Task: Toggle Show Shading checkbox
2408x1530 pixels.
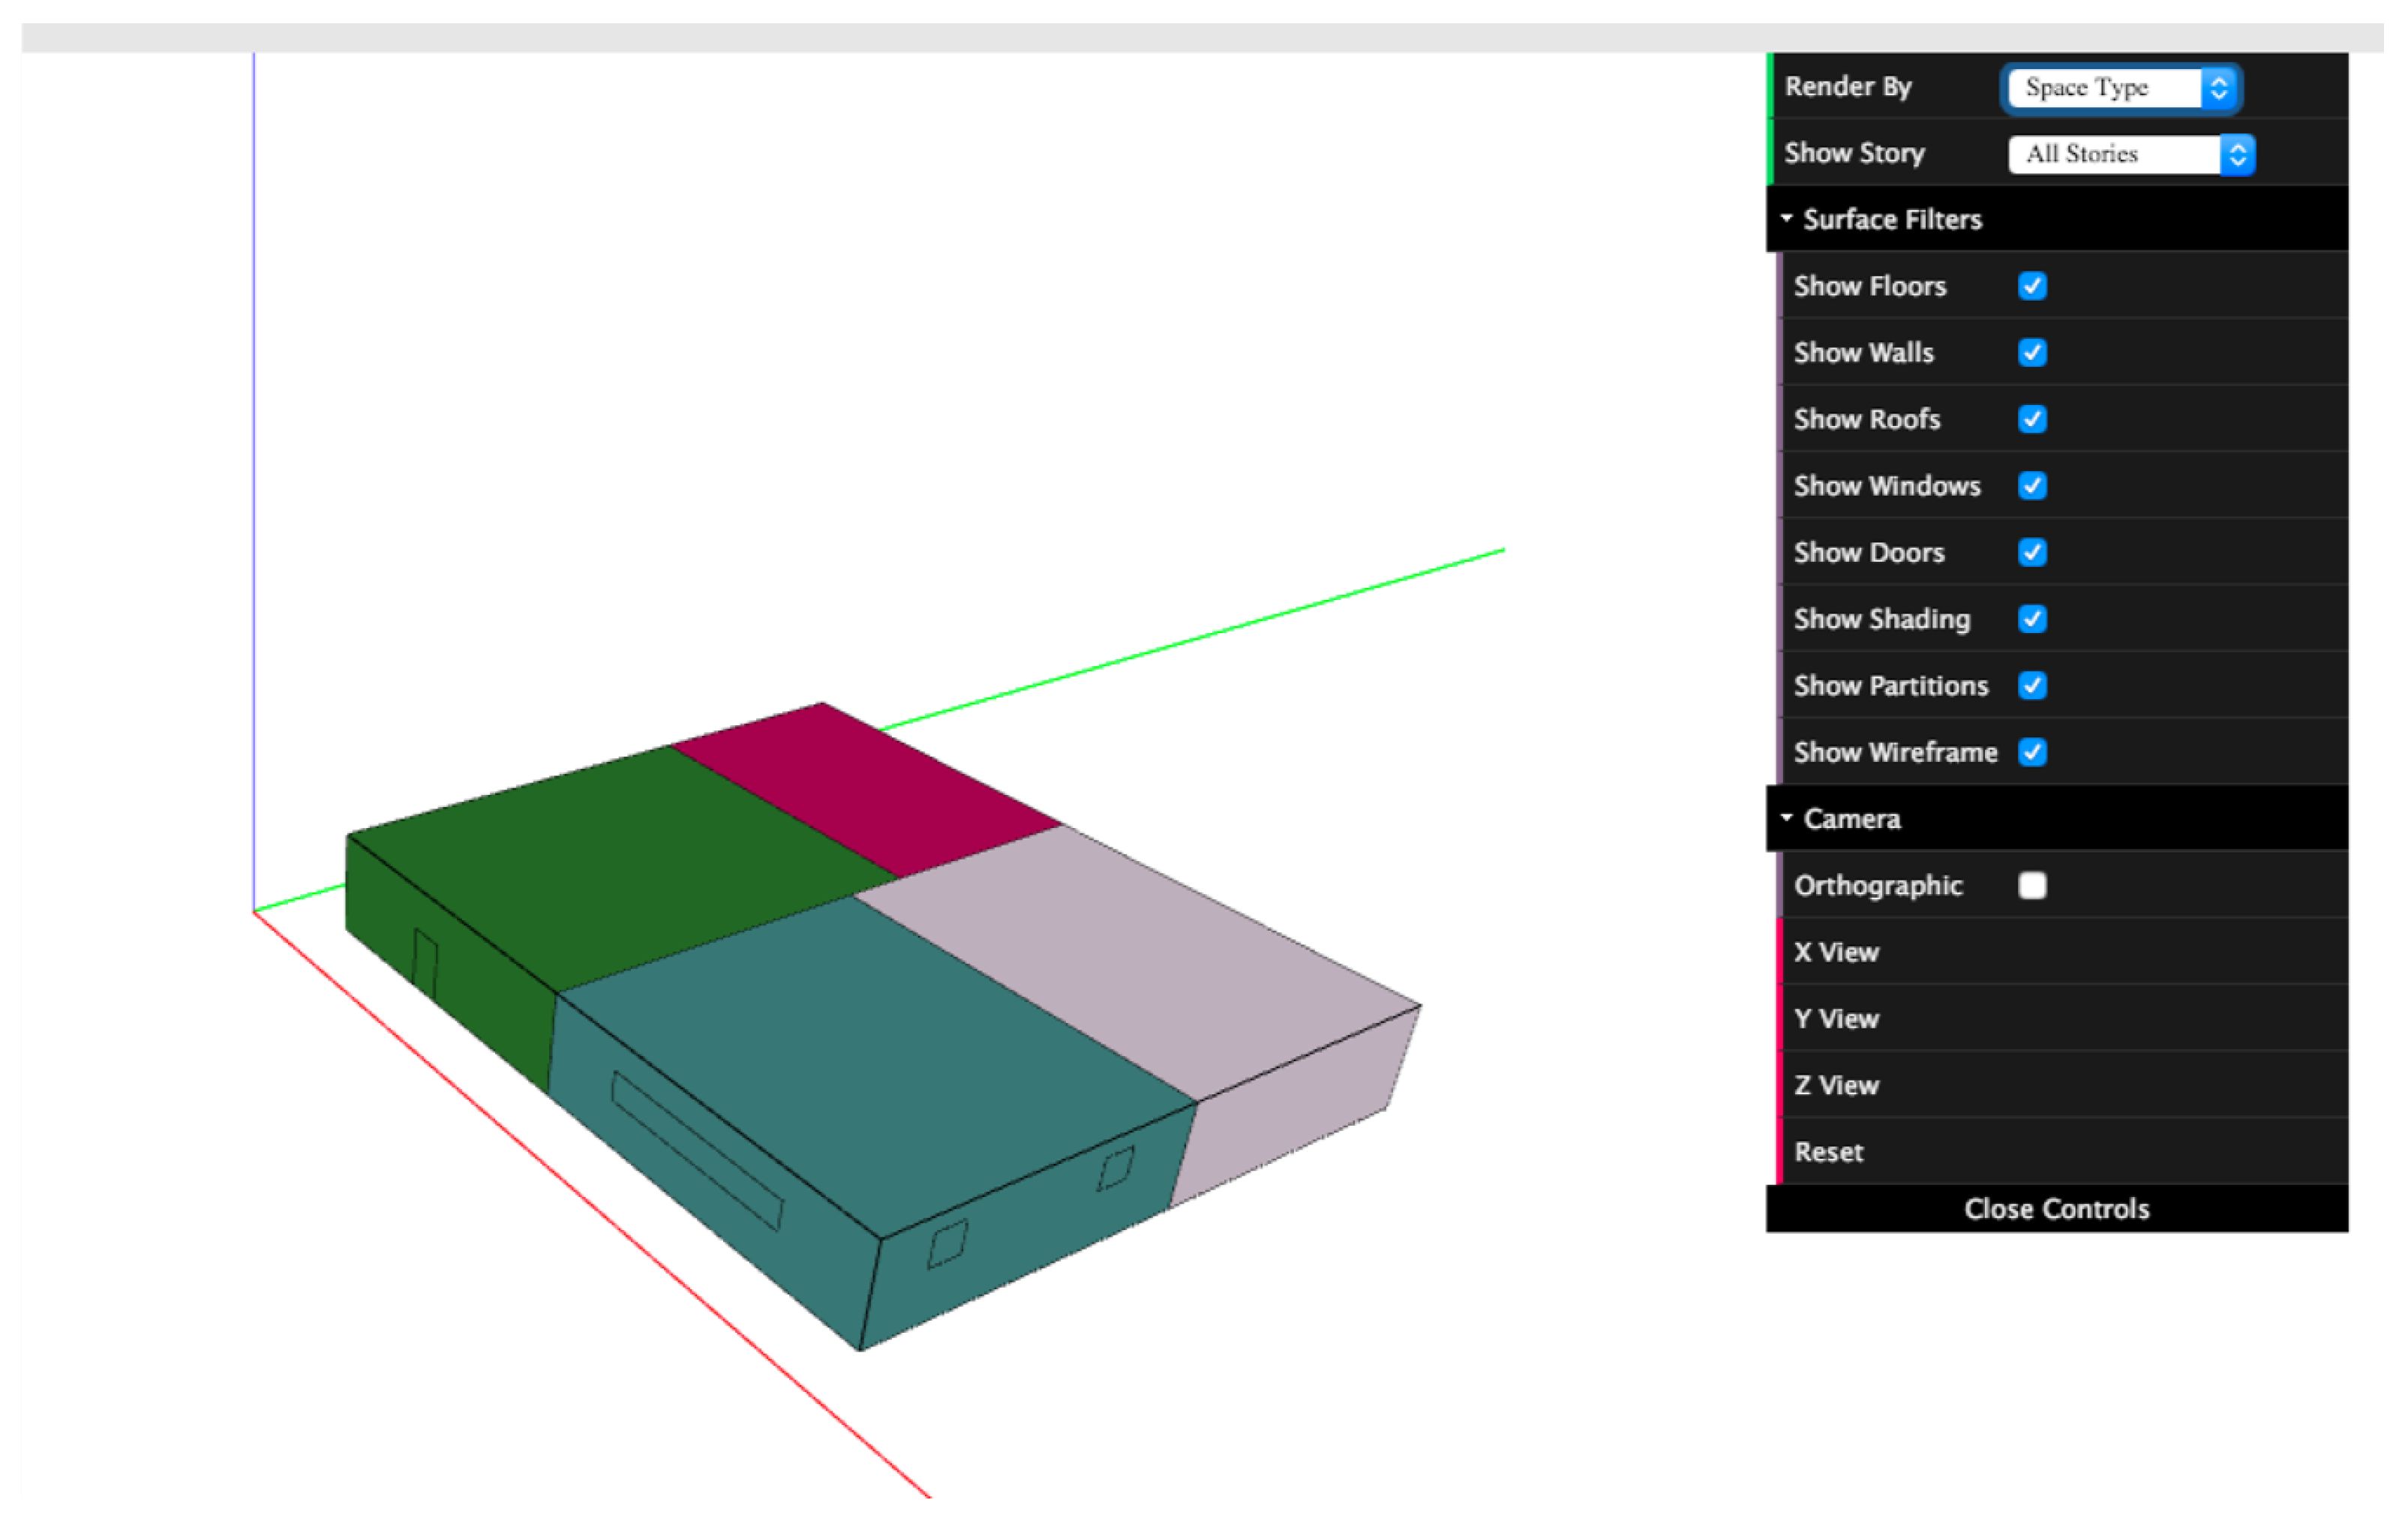Action: point(2033,620)
